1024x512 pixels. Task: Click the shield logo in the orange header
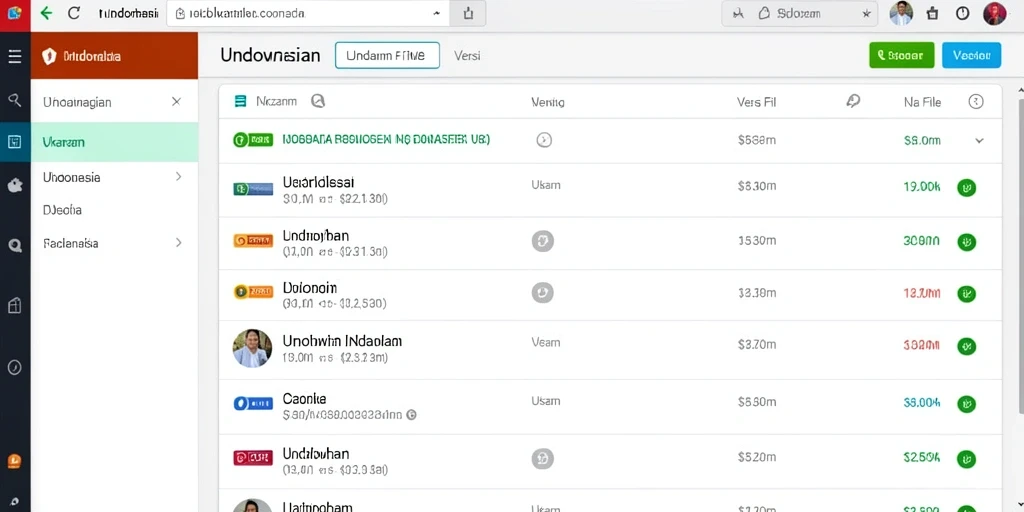[x=49, y=56]
